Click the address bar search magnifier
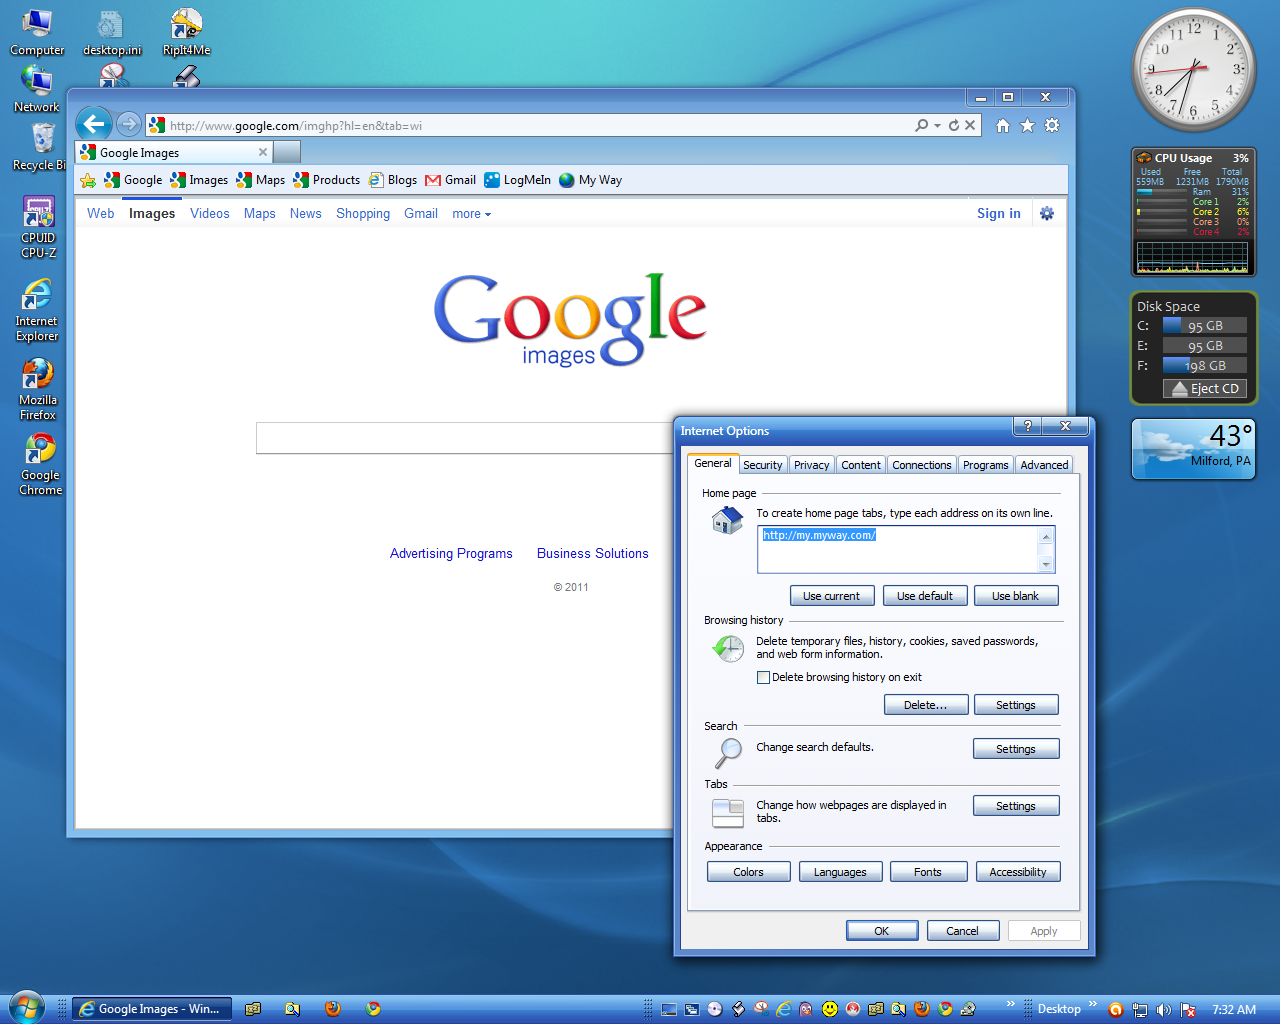Image resolution: width=1280 pixels, height=1024 pixels. pos(922,125)
